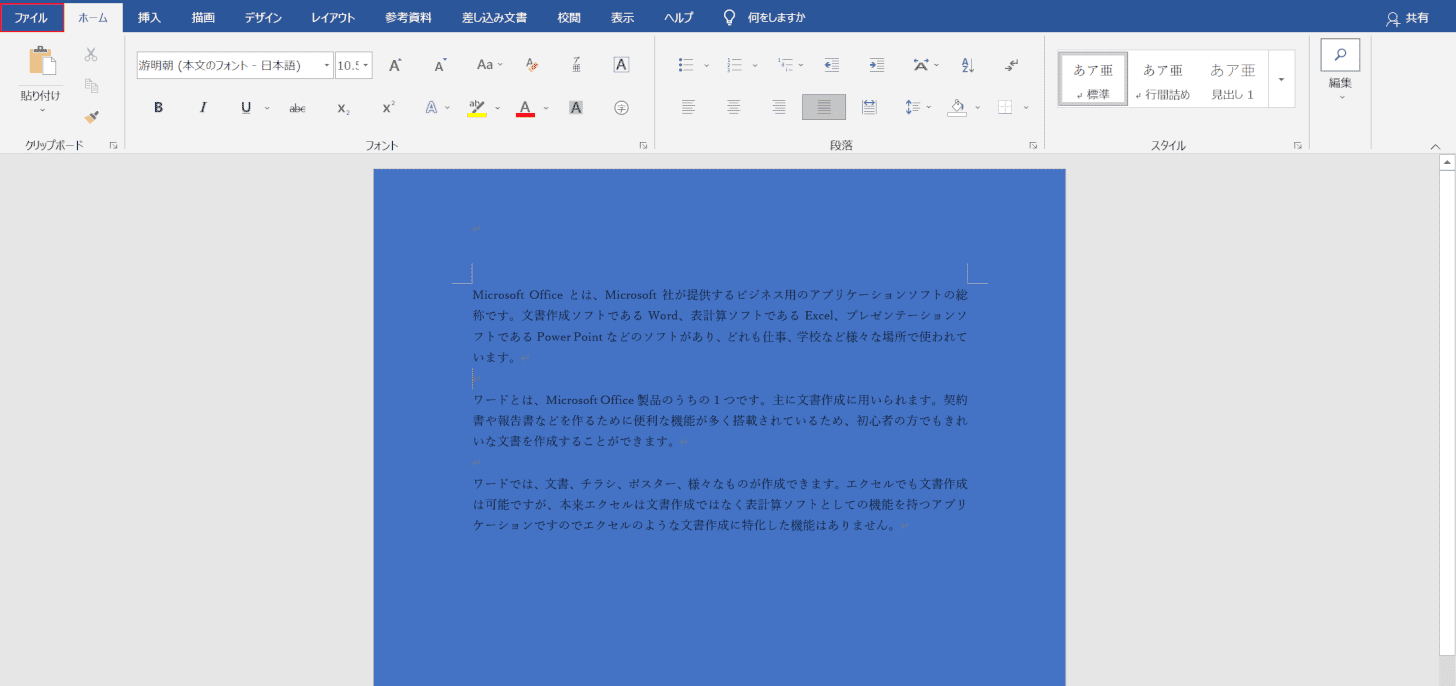
Task: Apply the 行間詰め style
Action: 1163,79
